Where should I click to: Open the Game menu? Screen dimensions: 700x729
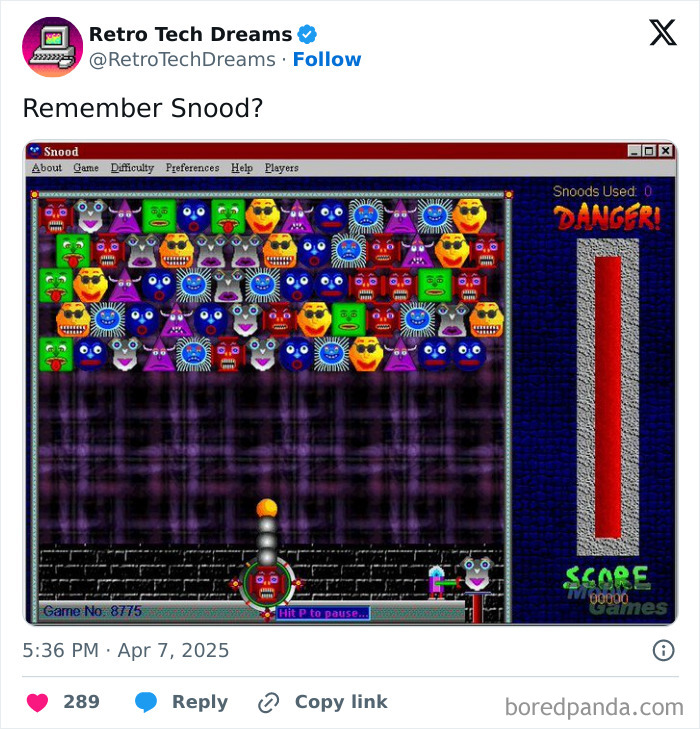point(86,167)
